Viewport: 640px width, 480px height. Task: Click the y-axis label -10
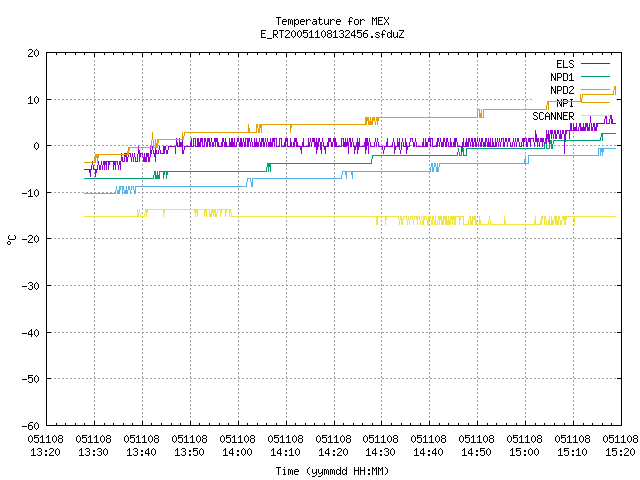pos(31,193)
